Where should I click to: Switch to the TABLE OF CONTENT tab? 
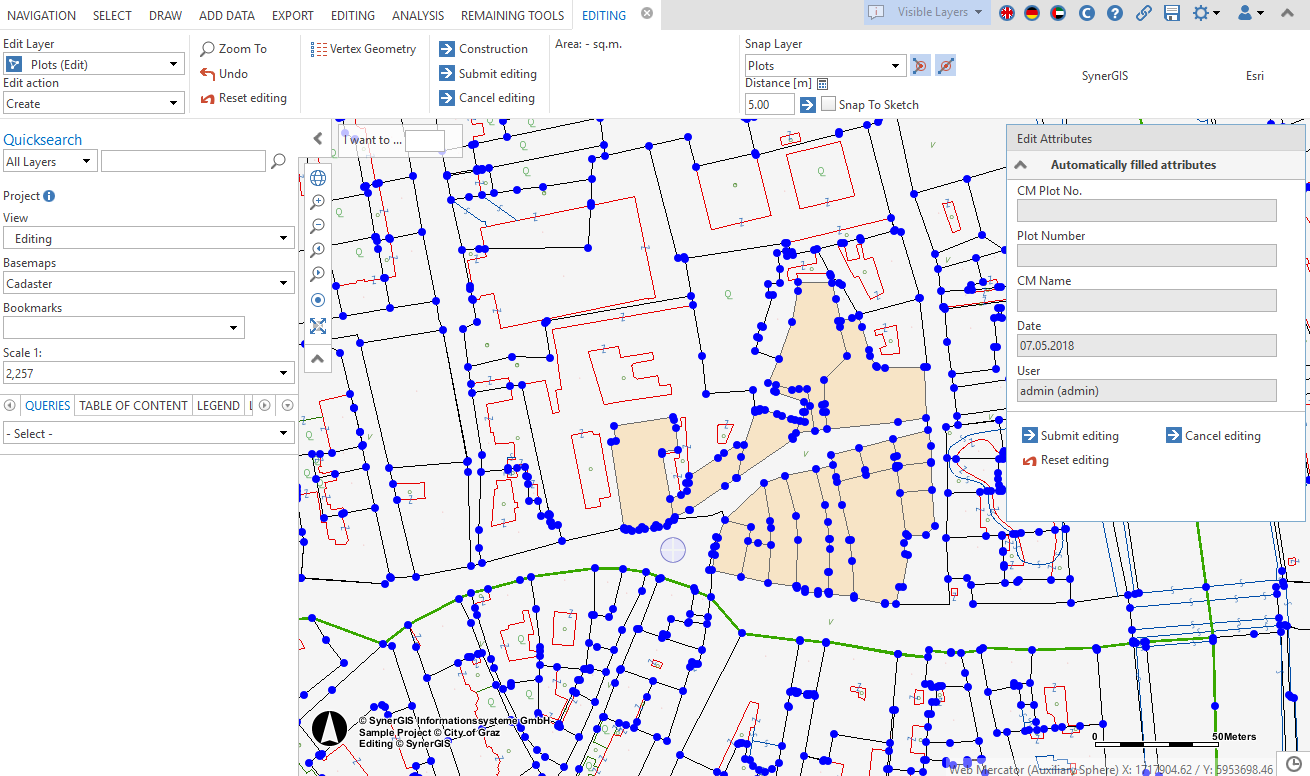133,405
